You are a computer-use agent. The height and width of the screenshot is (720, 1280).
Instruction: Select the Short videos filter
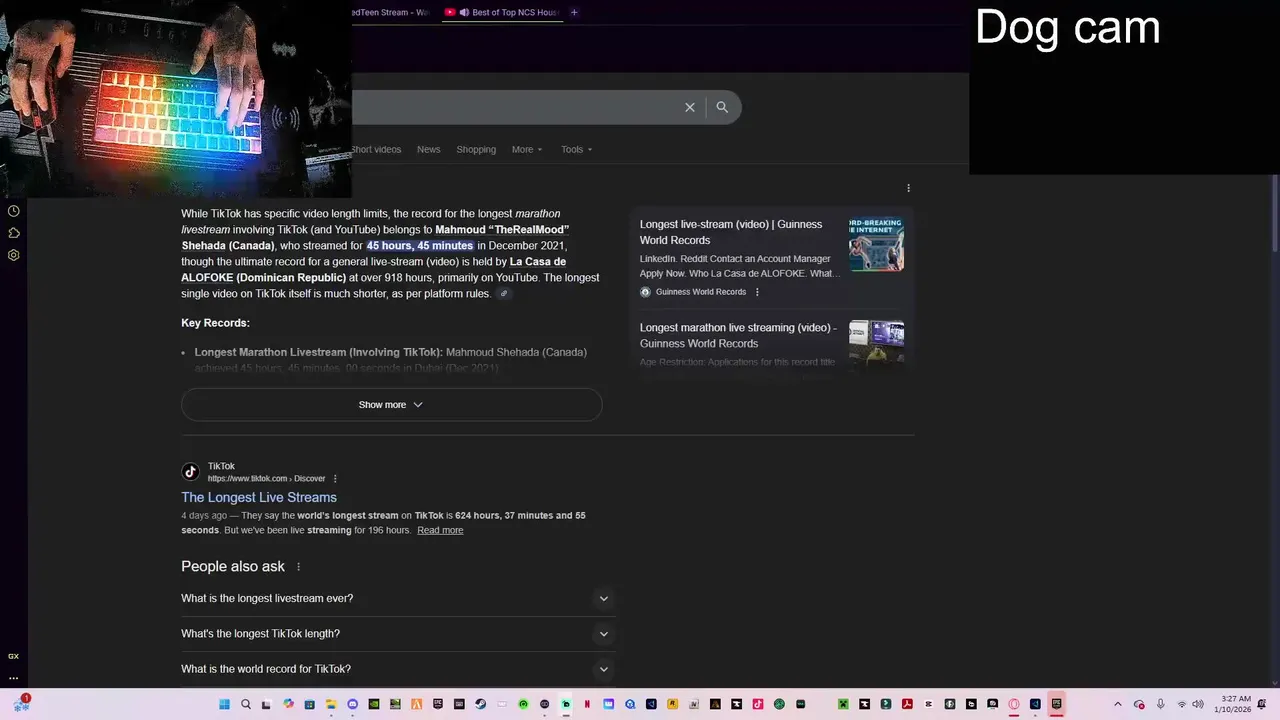click(376, 150)
